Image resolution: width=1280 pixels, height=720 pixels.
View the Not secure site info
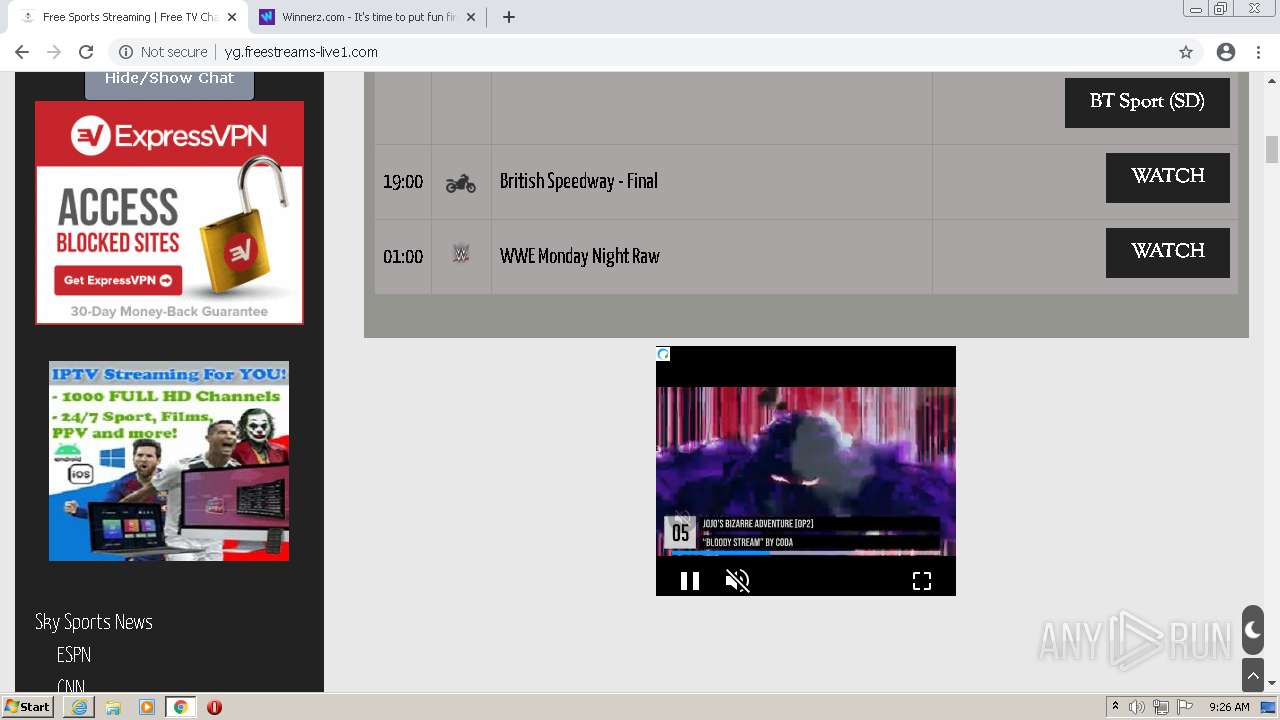pos(163,52)
